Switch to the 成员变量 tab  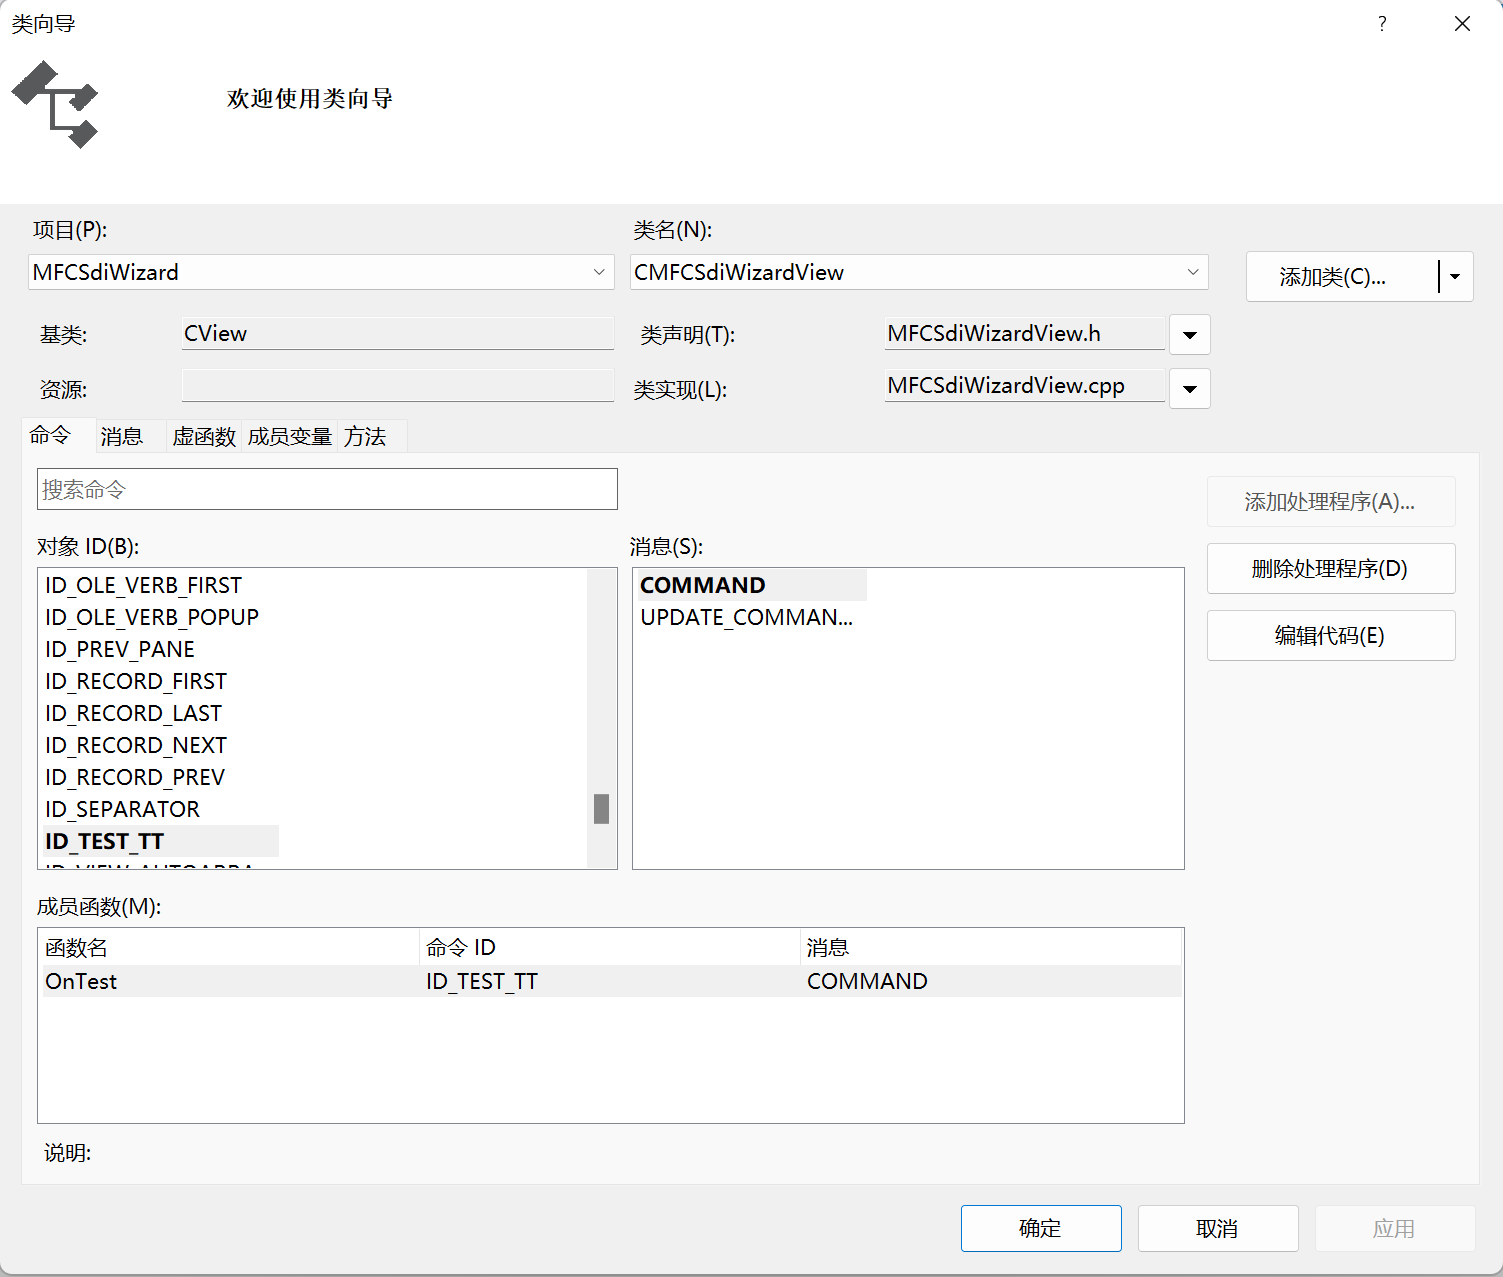290,437
